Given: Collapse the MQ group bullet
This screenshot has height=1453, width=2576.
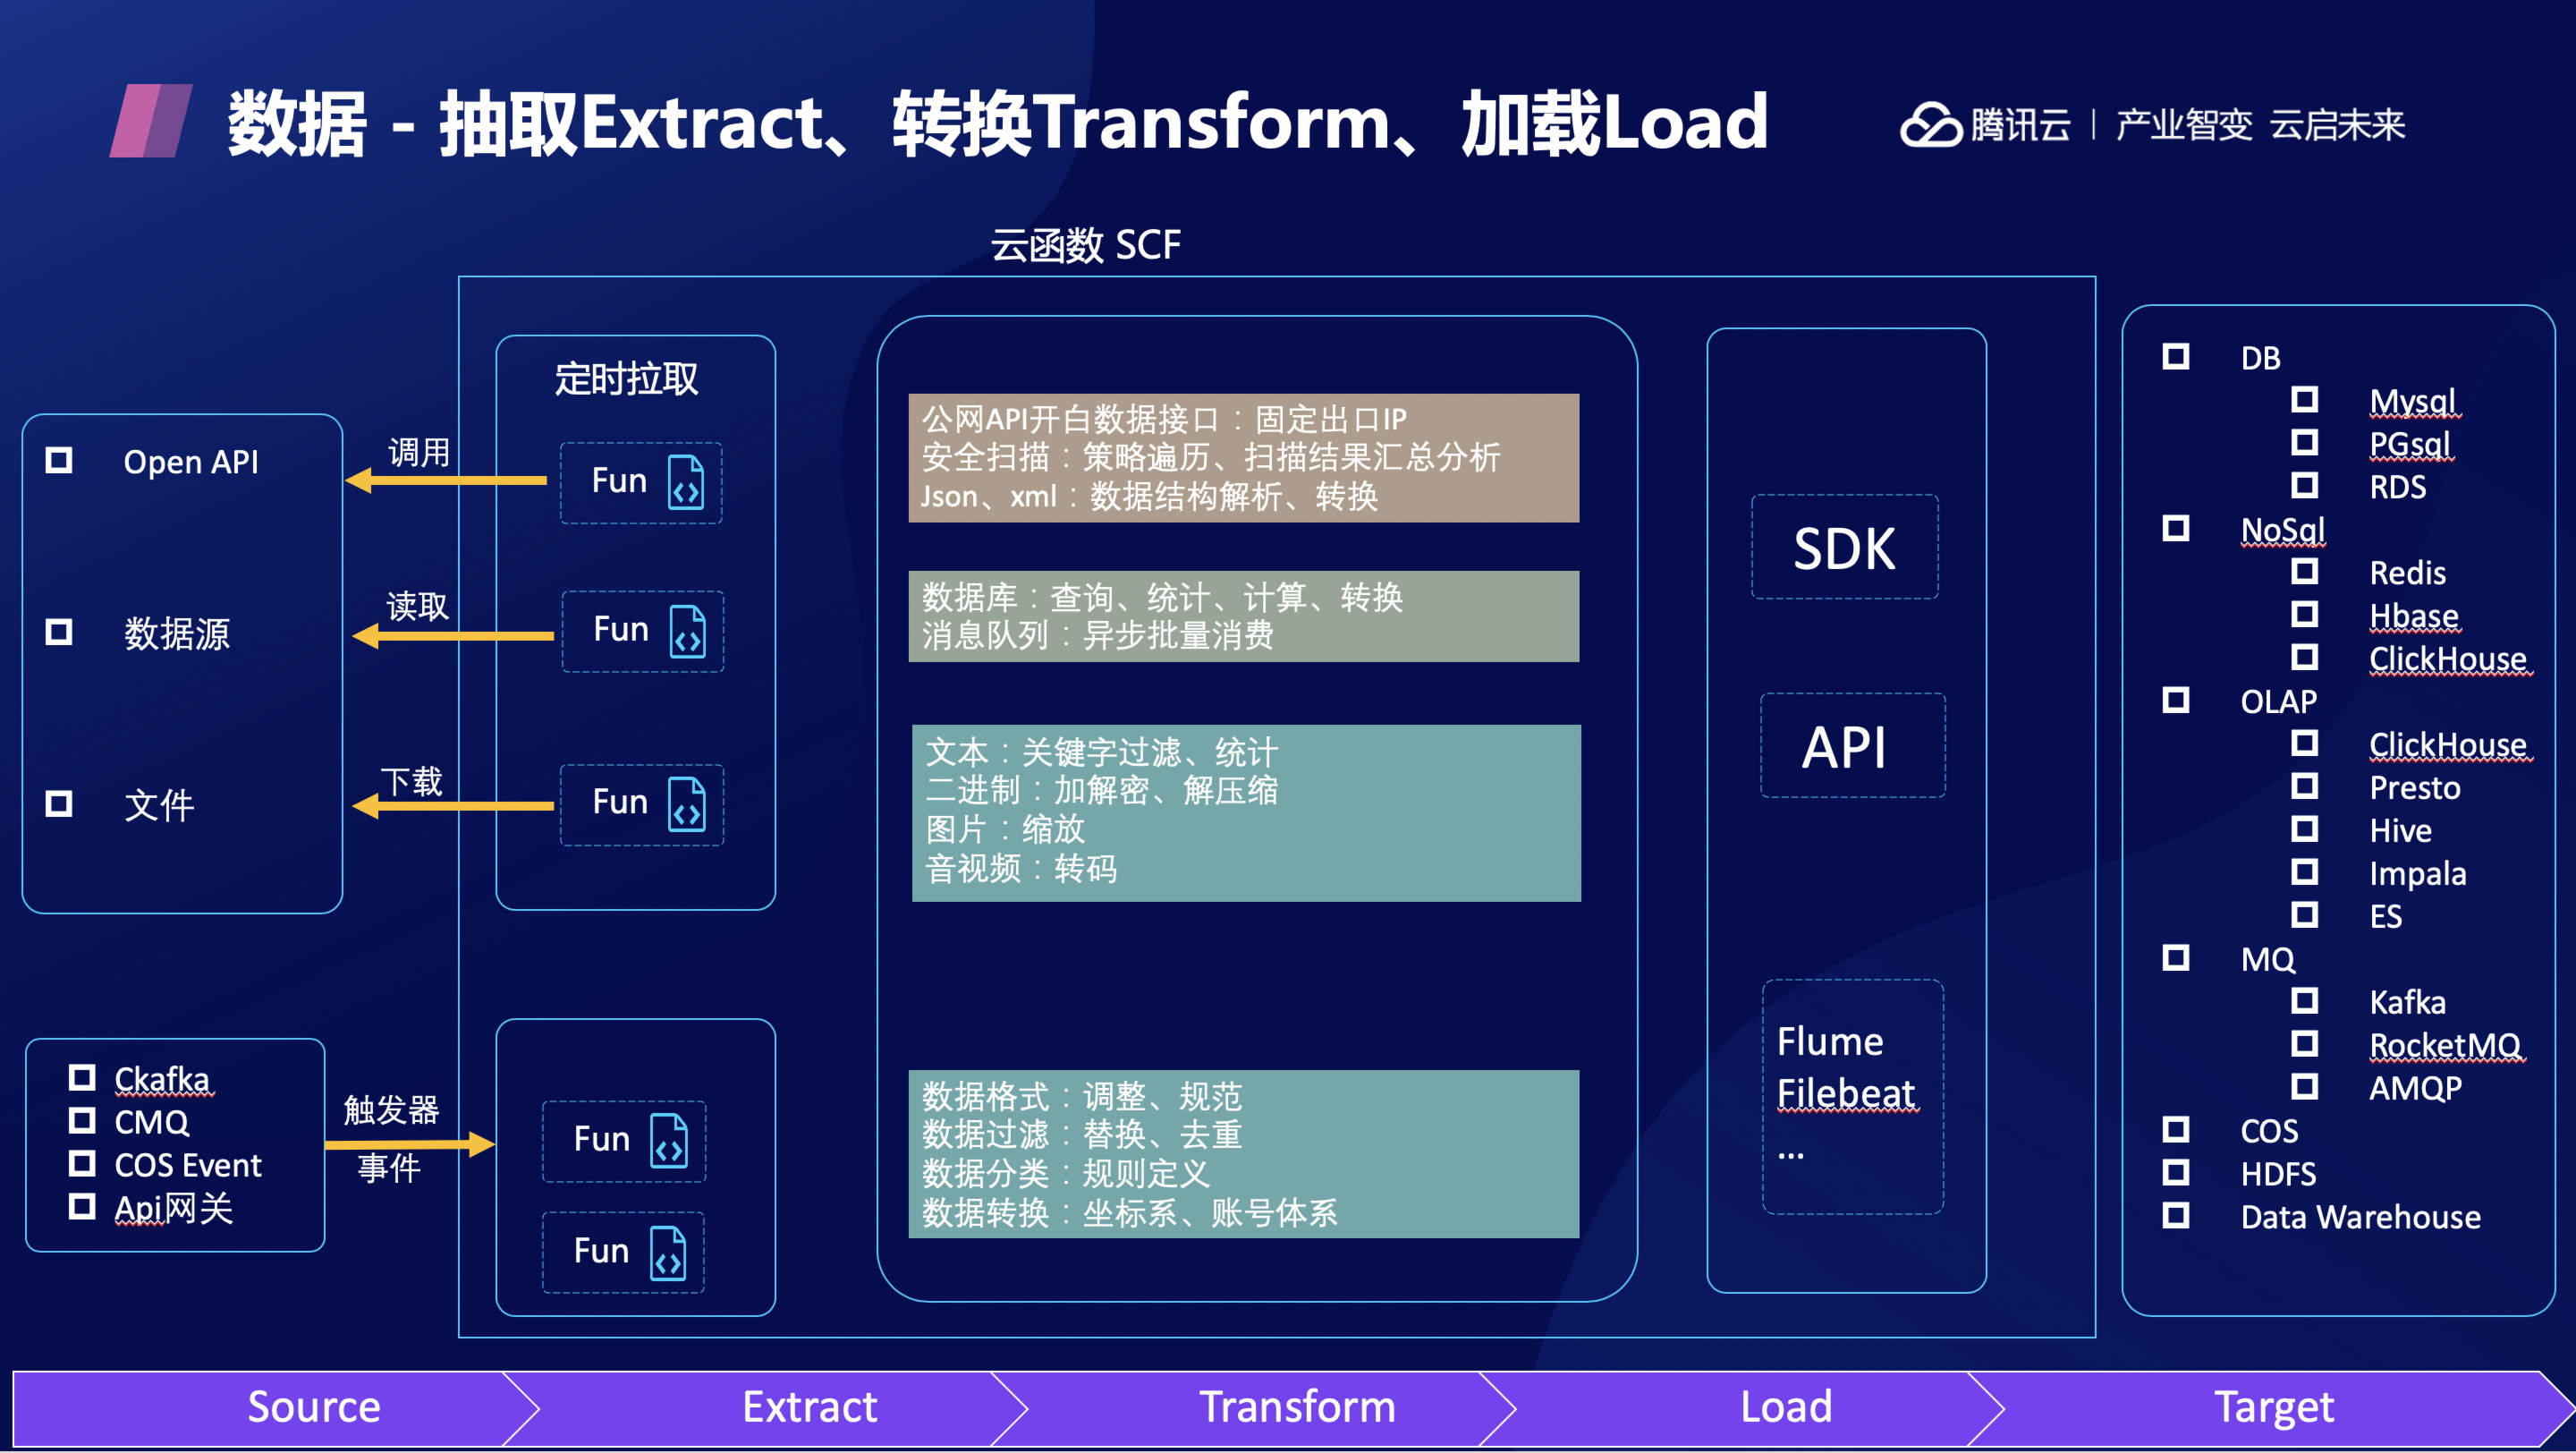Looking at the screenshot, I should (x=2175, y=957).
